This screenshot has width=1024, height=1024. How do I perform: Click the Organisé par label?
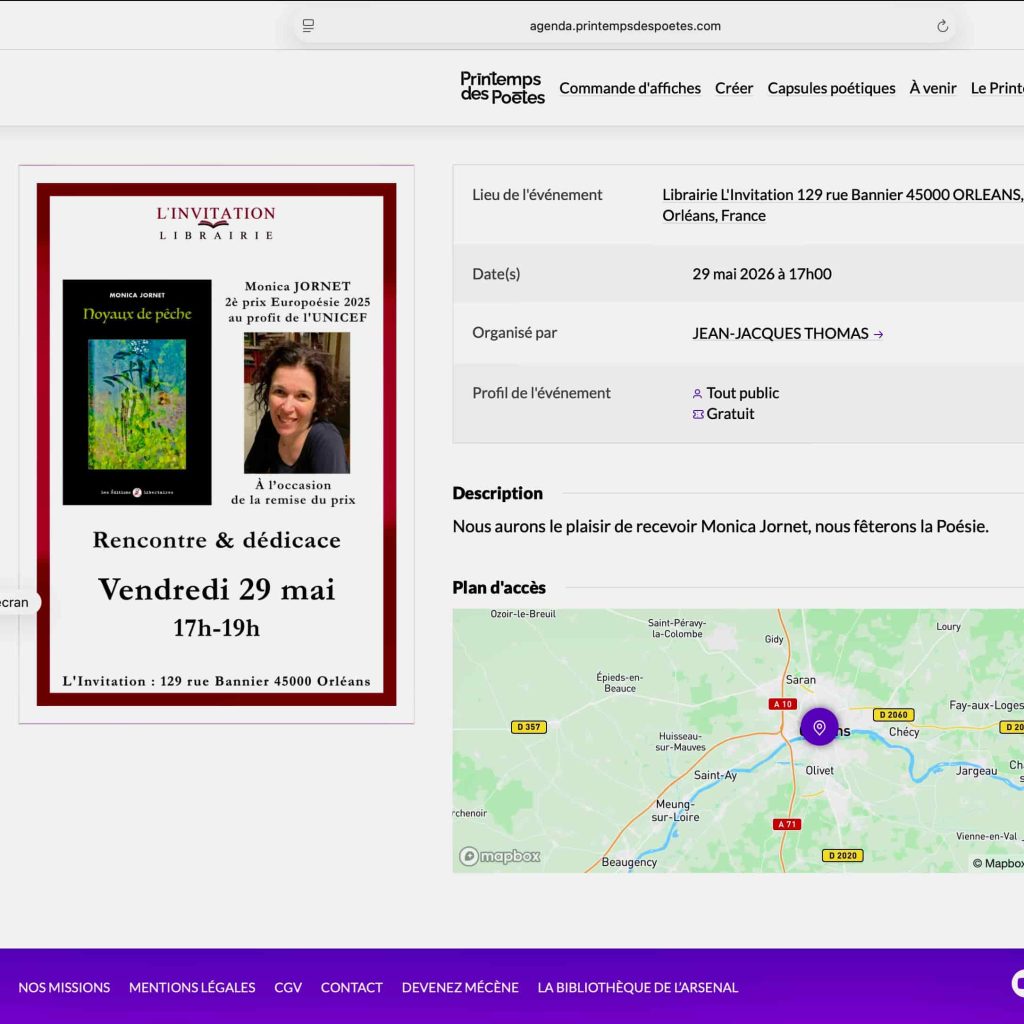515,333
